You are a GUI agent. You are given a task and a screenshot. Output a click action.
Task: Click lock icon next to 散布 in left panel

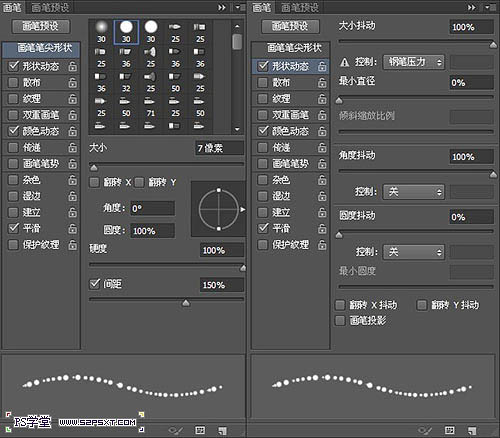[x=73, y=82]
